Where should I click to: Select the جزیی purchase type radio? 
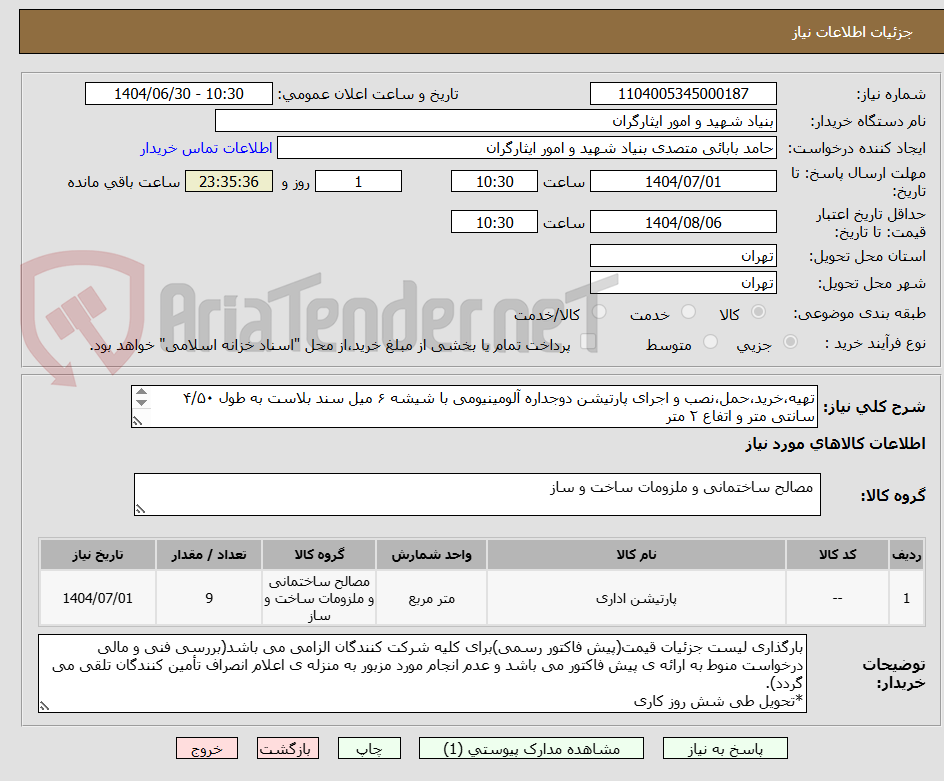(790, 342)
